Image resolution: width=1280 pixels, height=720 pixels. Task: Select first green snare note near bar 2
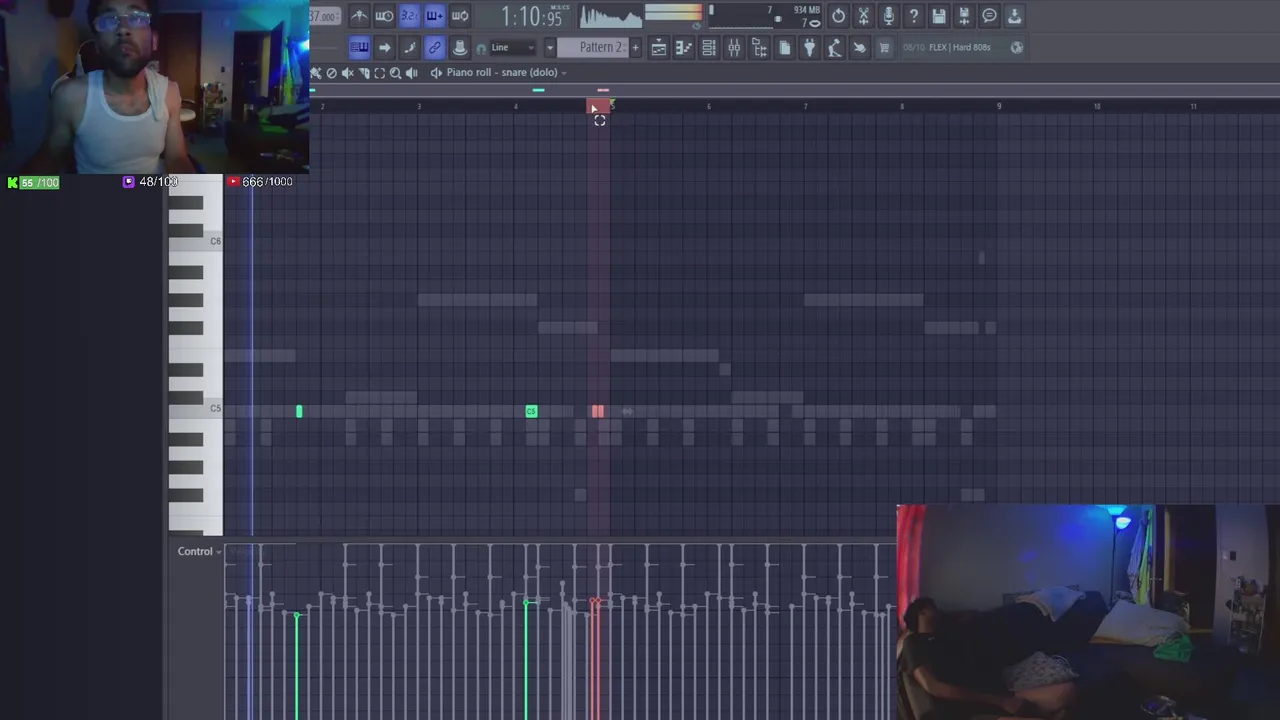click(298, 411)
